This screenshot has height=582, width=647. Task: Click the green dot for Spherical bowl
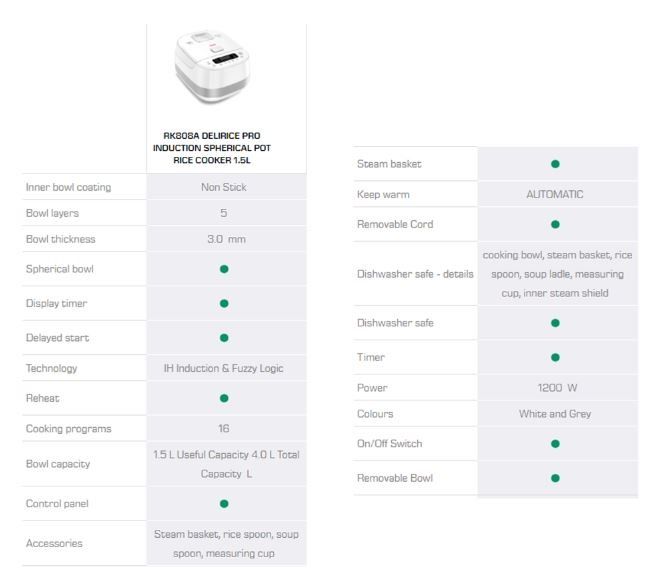[224, 269]
